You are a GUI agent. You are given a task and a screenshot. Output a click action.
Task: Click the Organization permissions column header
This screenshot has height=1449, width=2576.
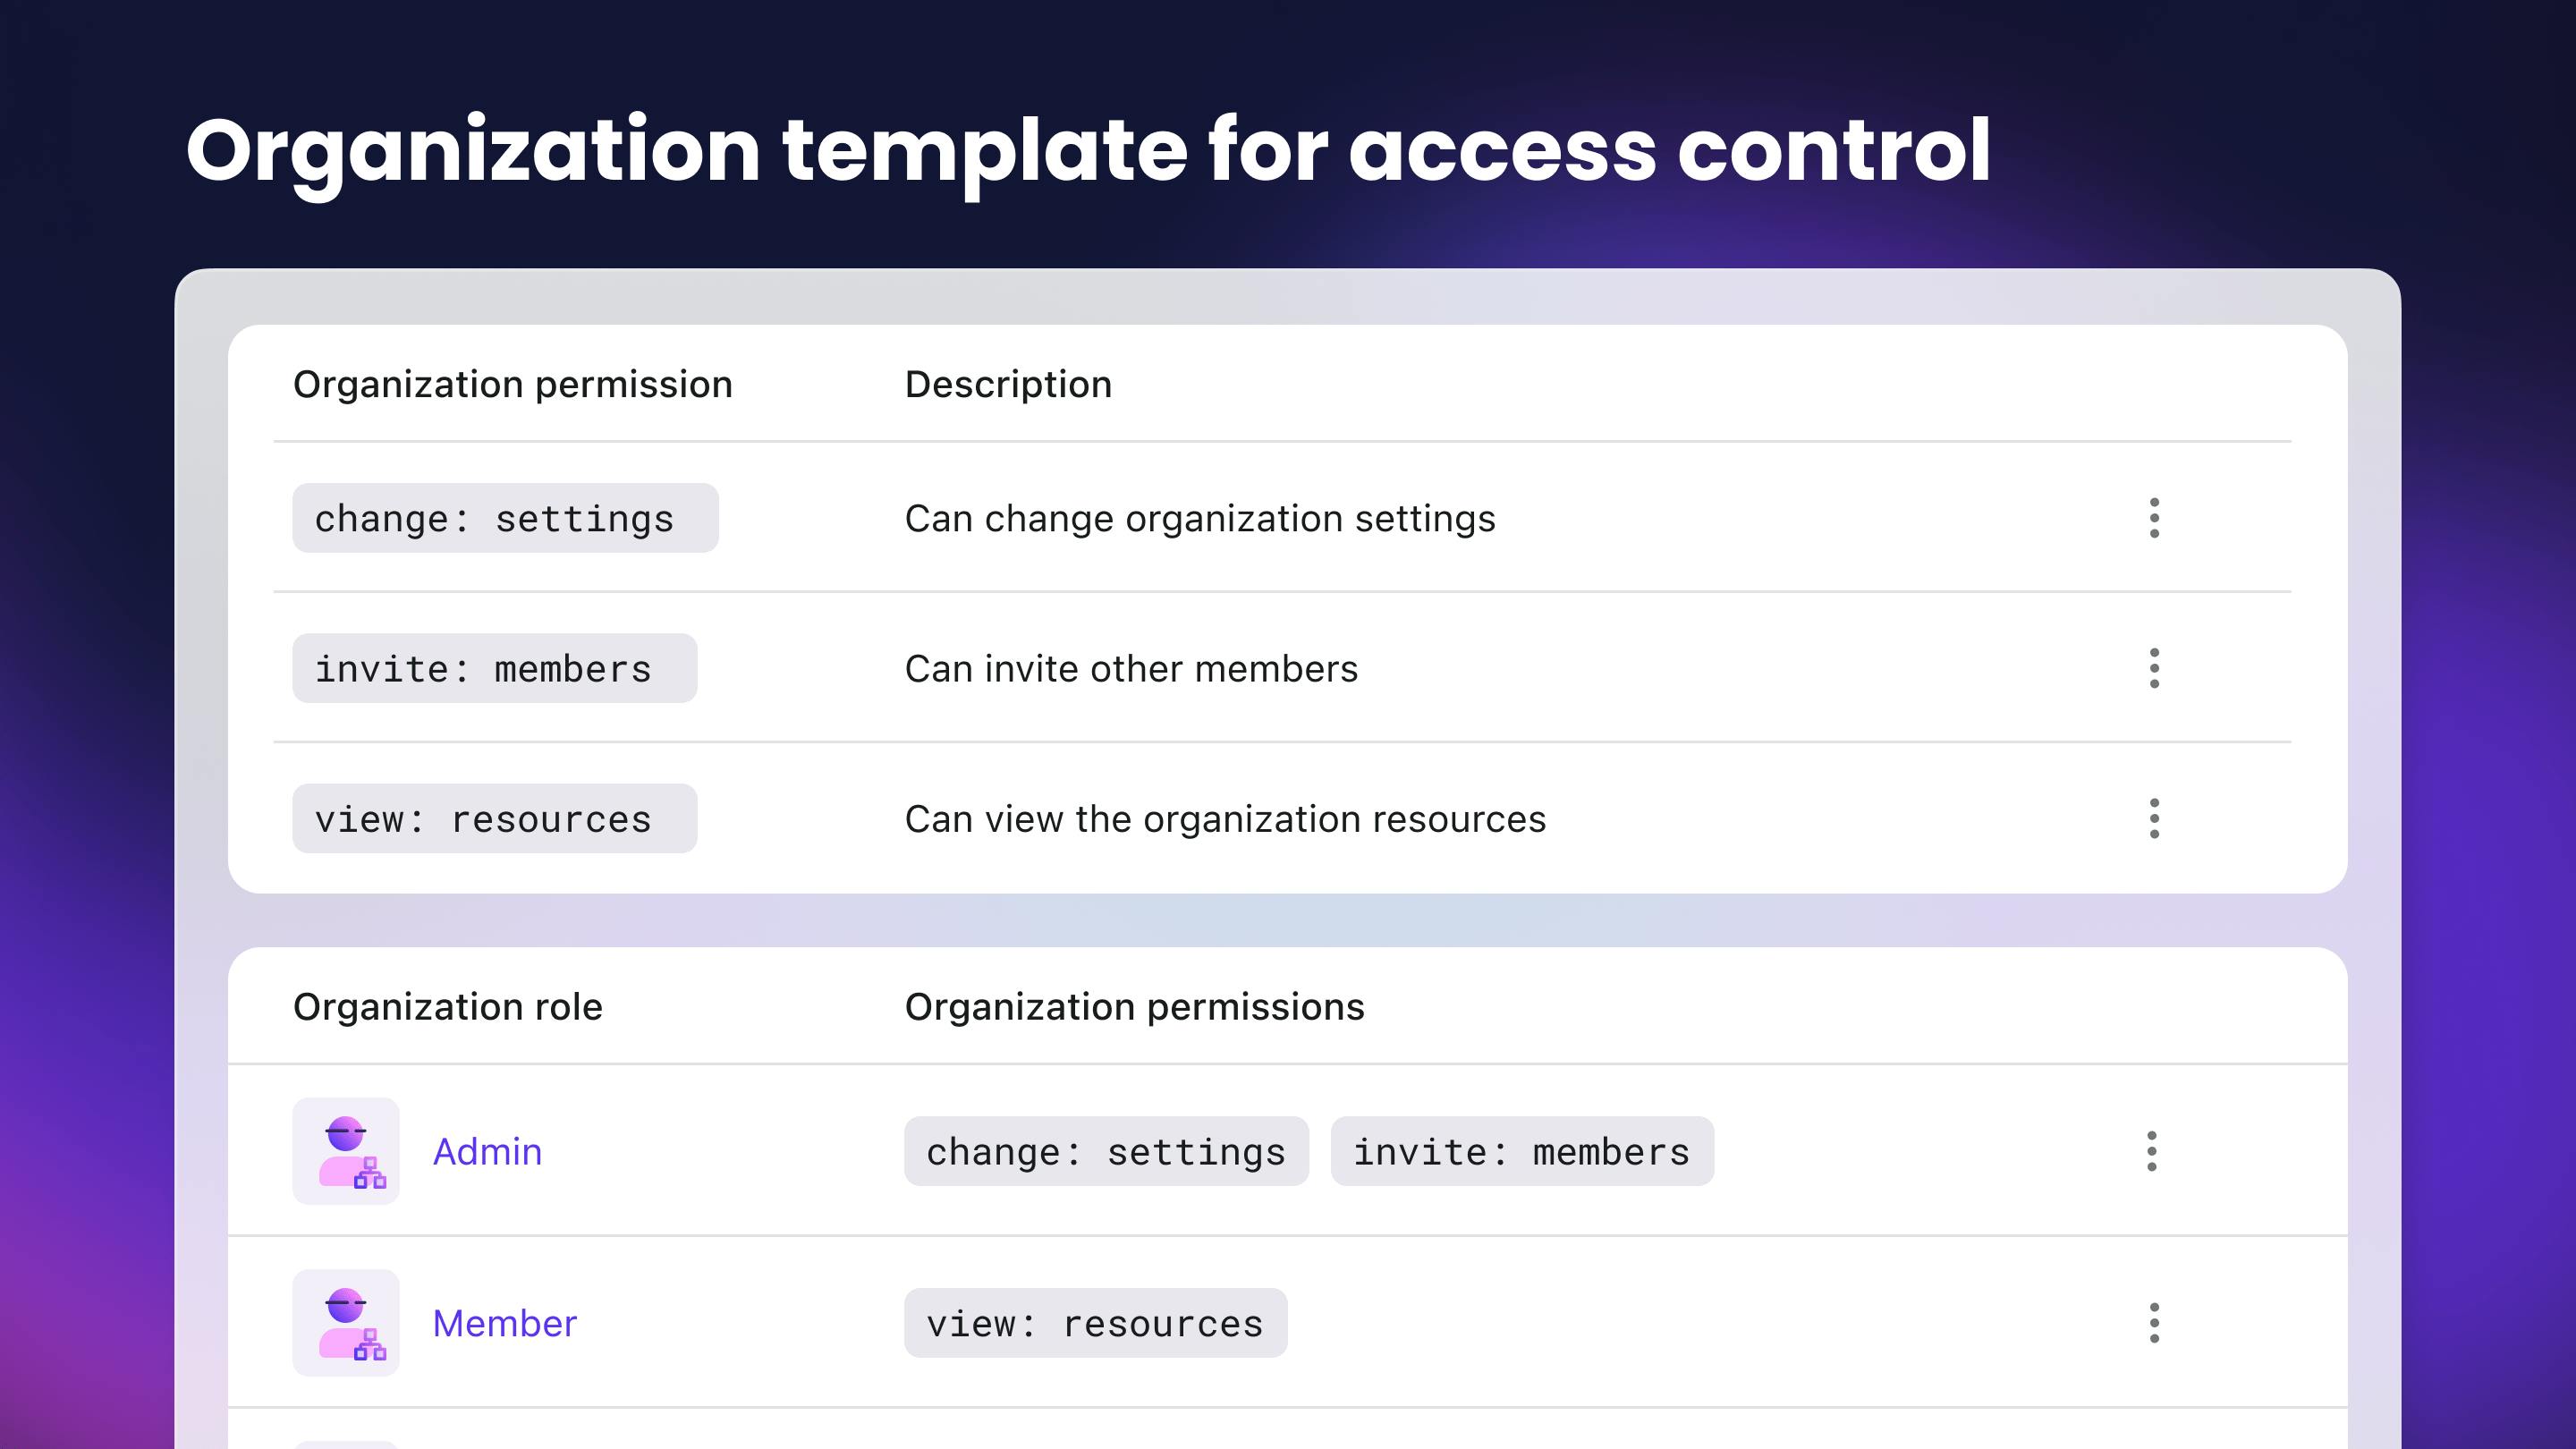[x=1134, y=1006]
